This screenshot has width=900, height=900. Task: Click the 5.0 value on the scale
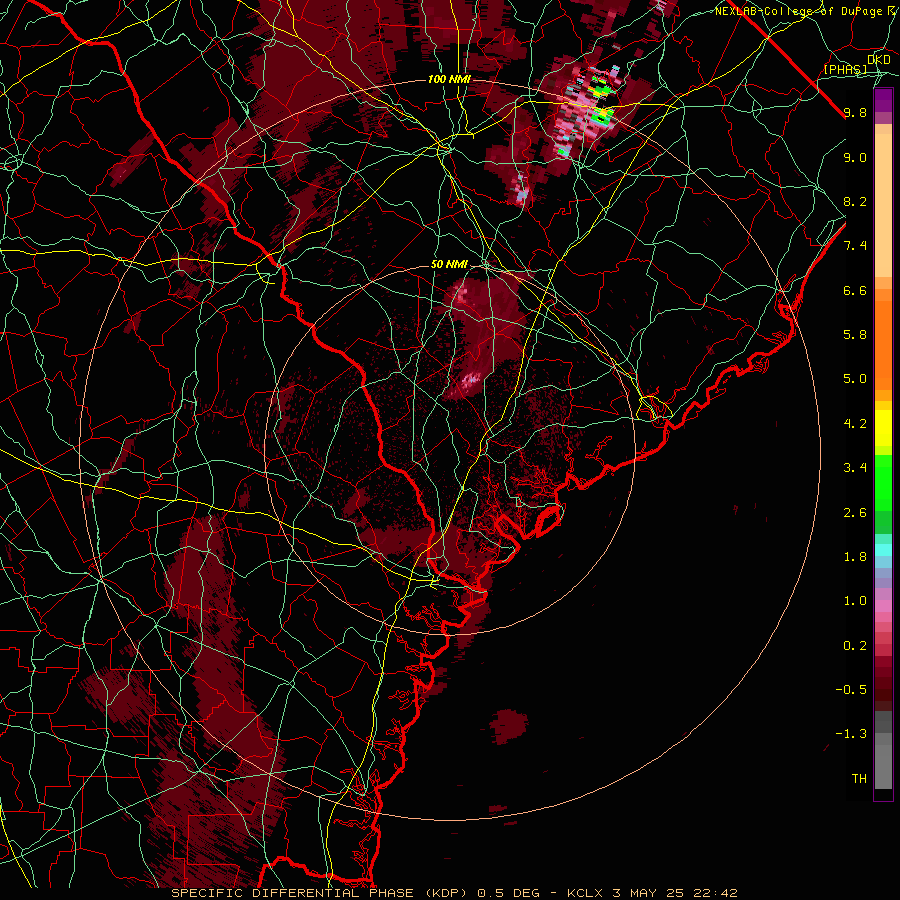pyautogui.click(x=855, y=379)
